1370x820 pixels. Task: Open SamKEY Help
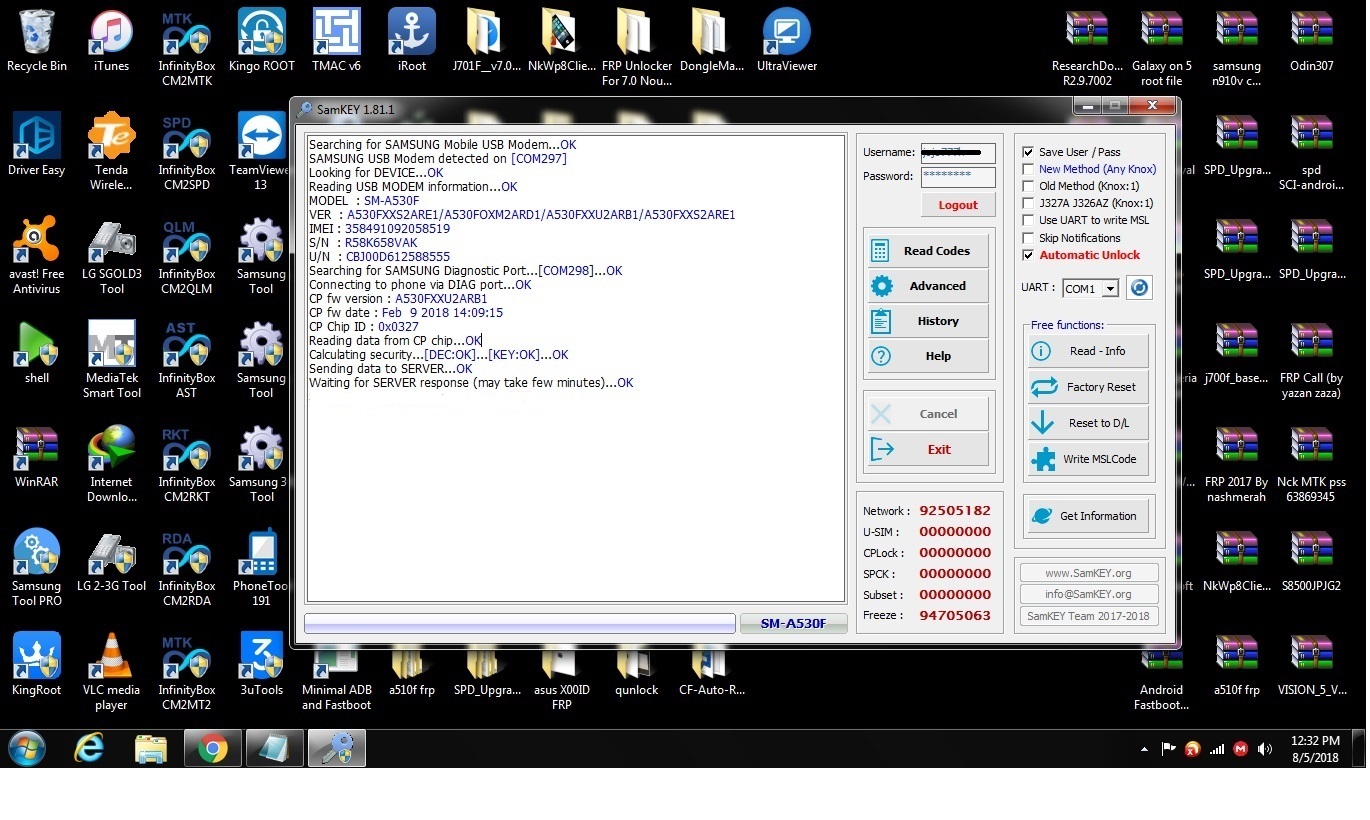pos(928,356)
